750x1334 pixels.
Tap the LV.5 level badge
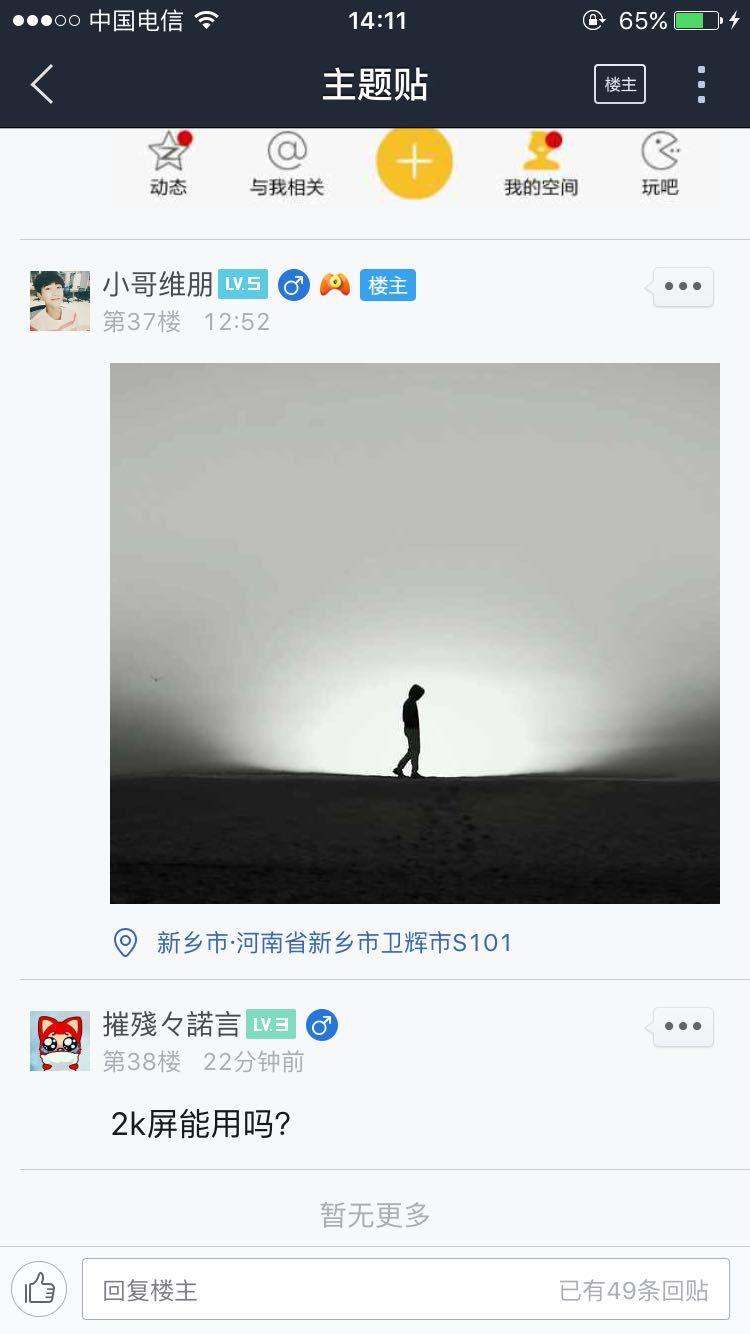[x=243, y=285]
